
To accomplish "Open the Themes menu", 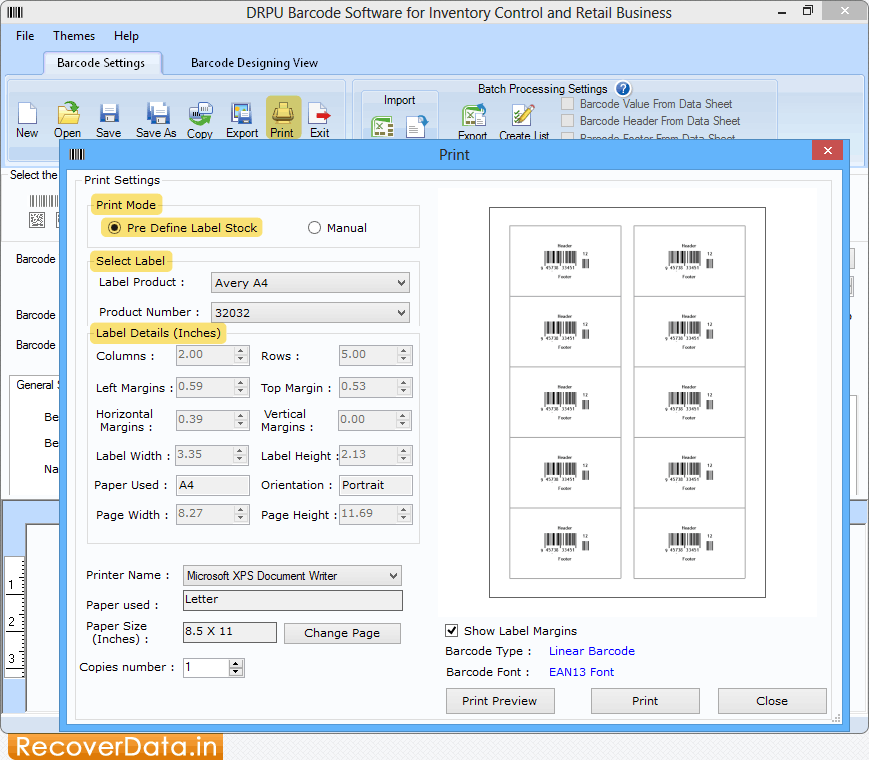I will pyautogui.click(x=73, y=35).
